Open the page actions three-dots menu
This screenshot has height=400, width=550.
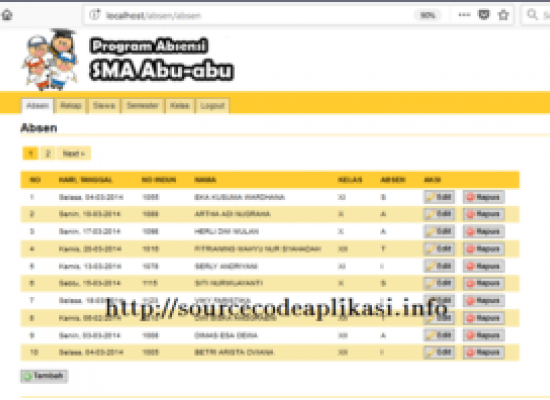pos(464,15)
